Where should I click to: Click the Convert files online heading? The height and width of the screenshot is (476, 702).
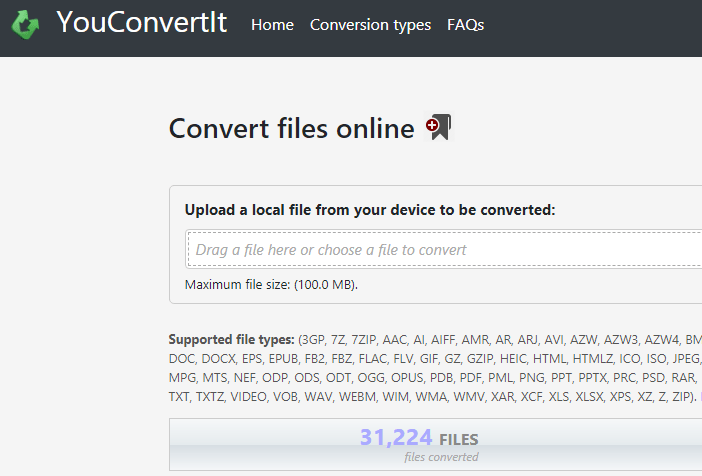pyautogui.click(x=291, y=129)
